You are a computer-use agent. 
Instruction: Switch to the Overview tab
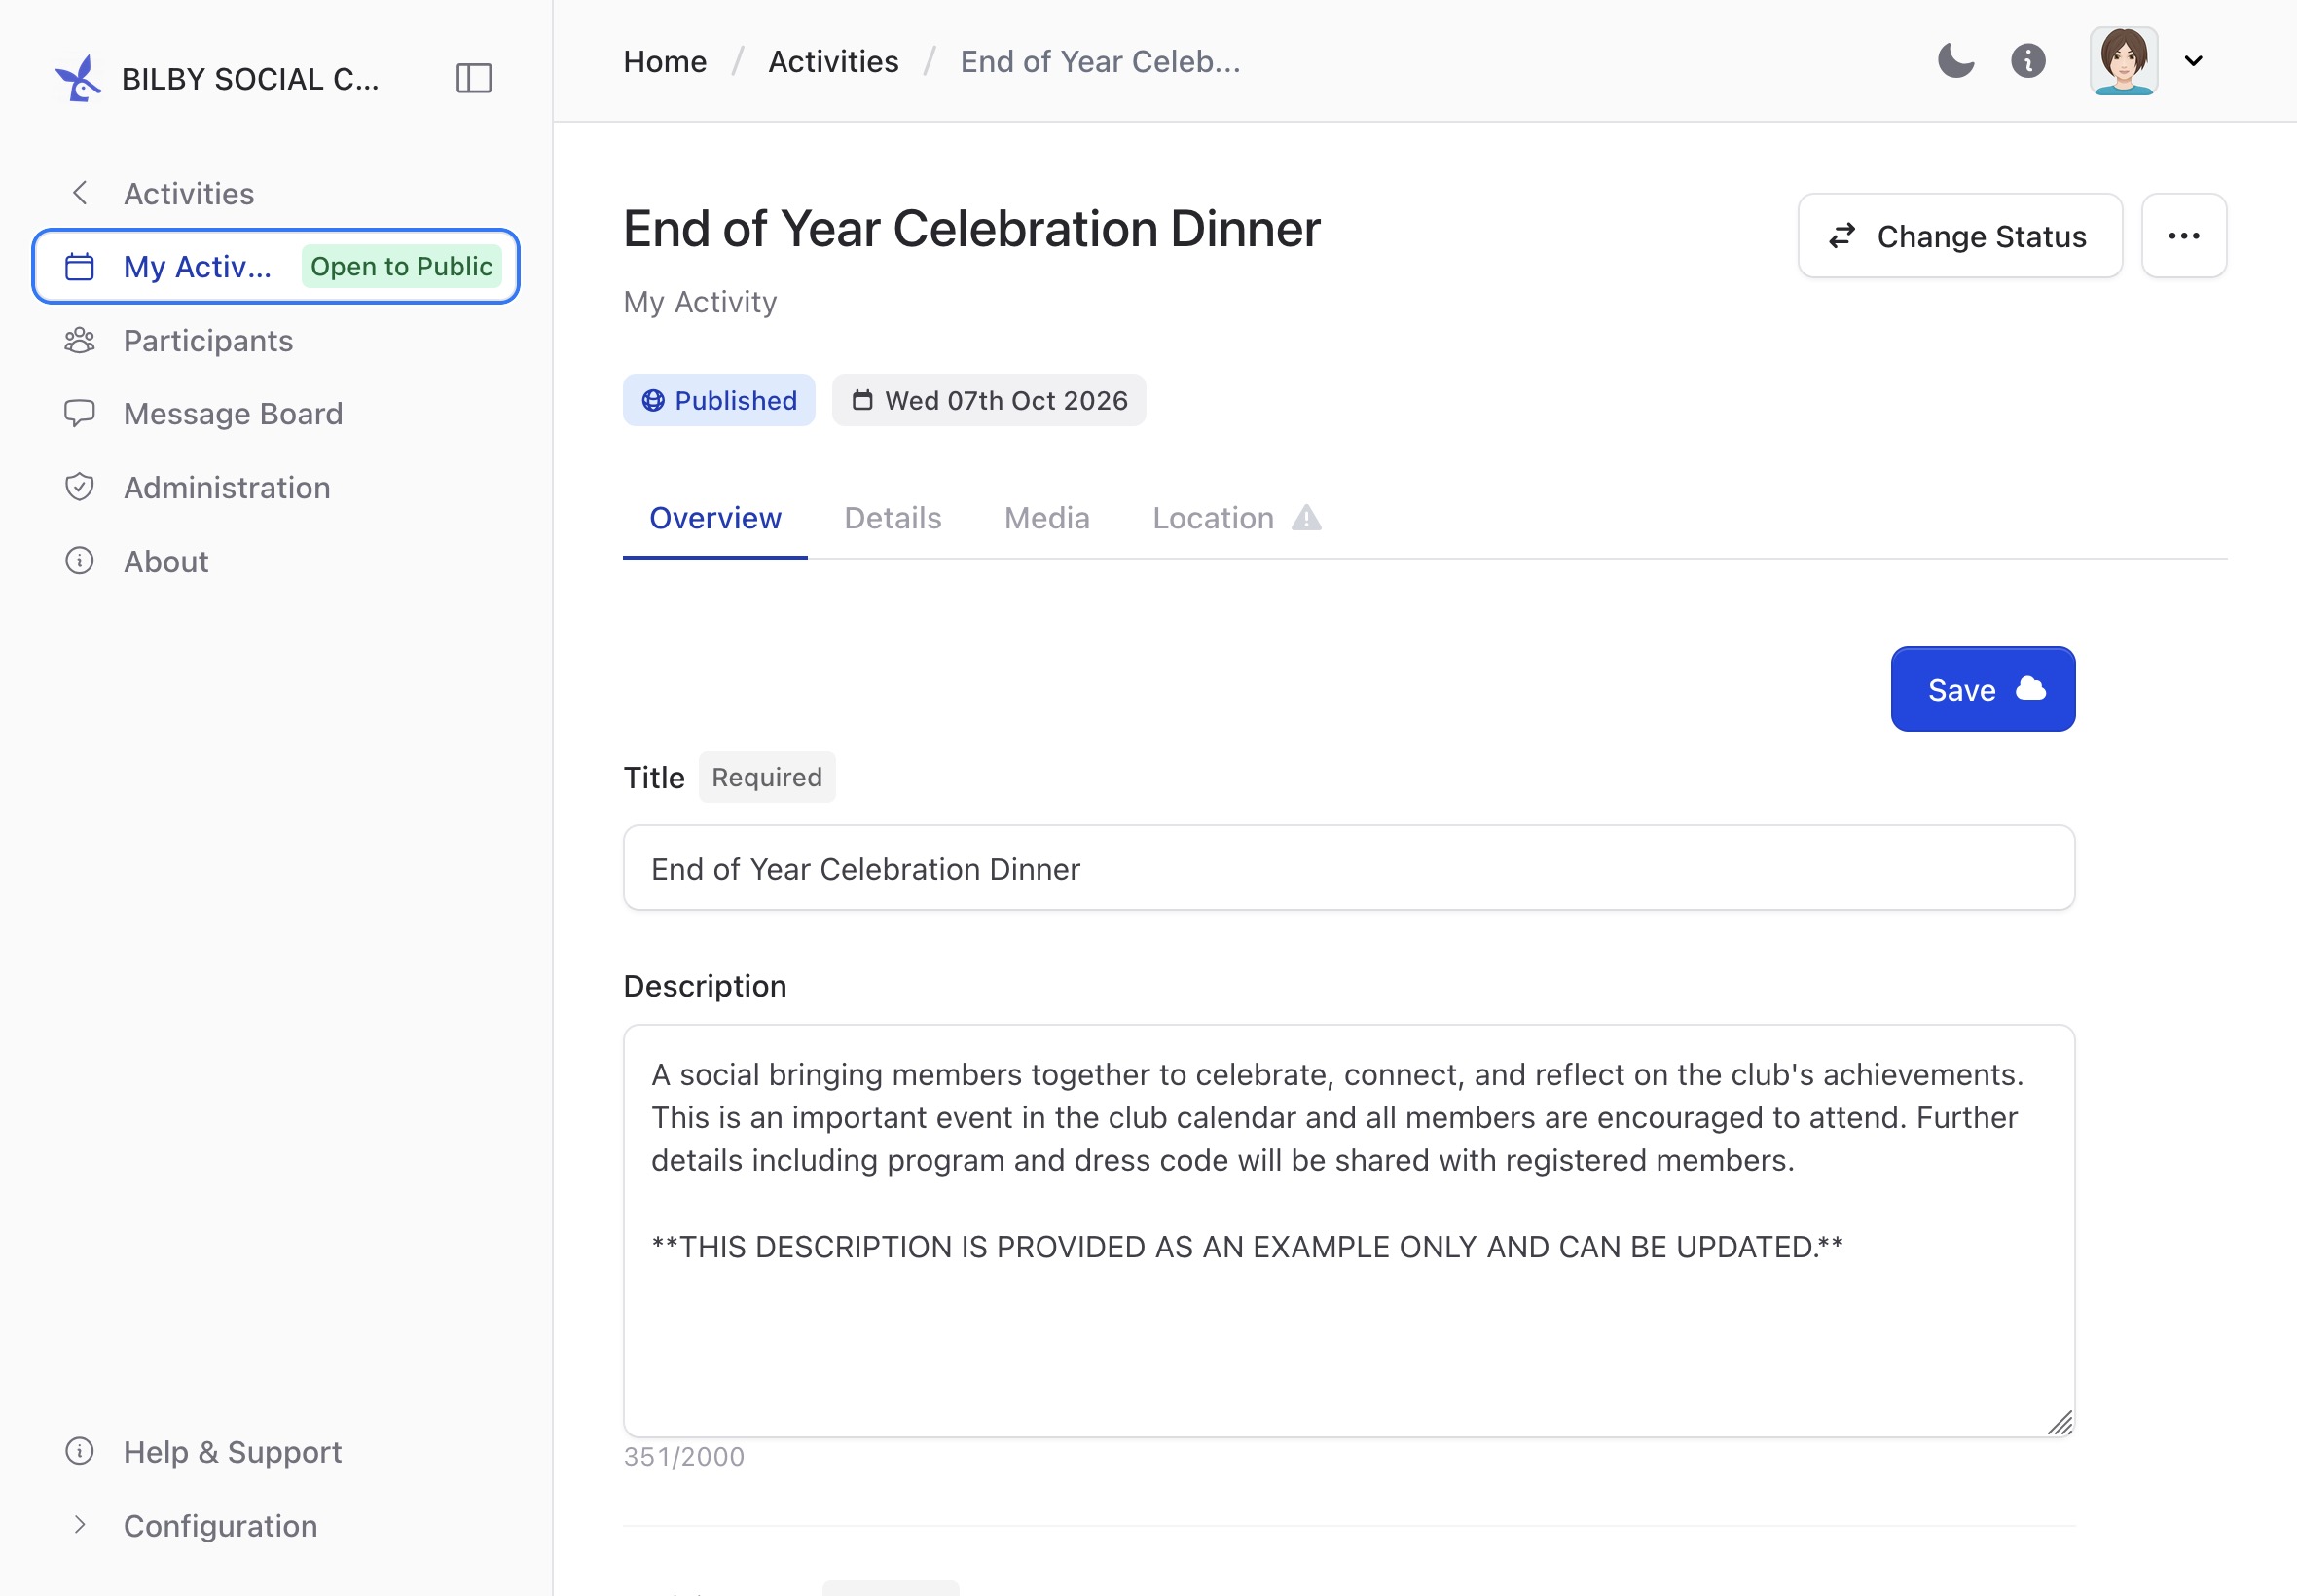point(715,518)
